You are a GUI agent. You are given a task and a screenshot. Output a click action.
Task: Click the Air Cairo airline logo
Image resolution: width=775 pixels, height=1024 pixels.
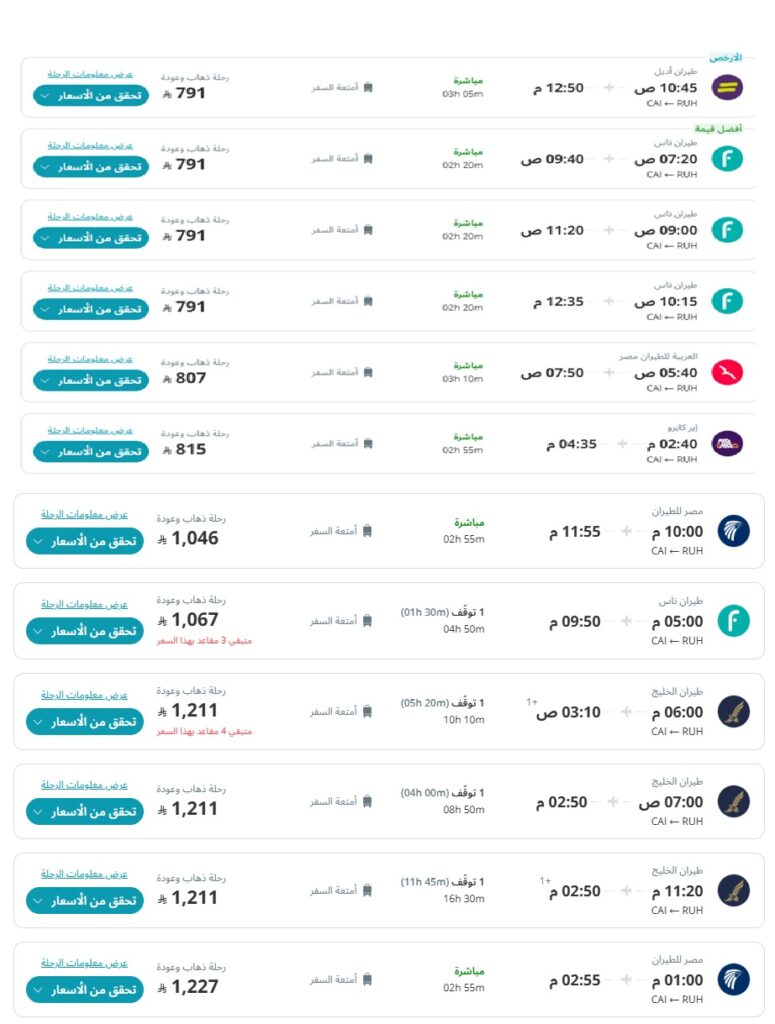727,443
